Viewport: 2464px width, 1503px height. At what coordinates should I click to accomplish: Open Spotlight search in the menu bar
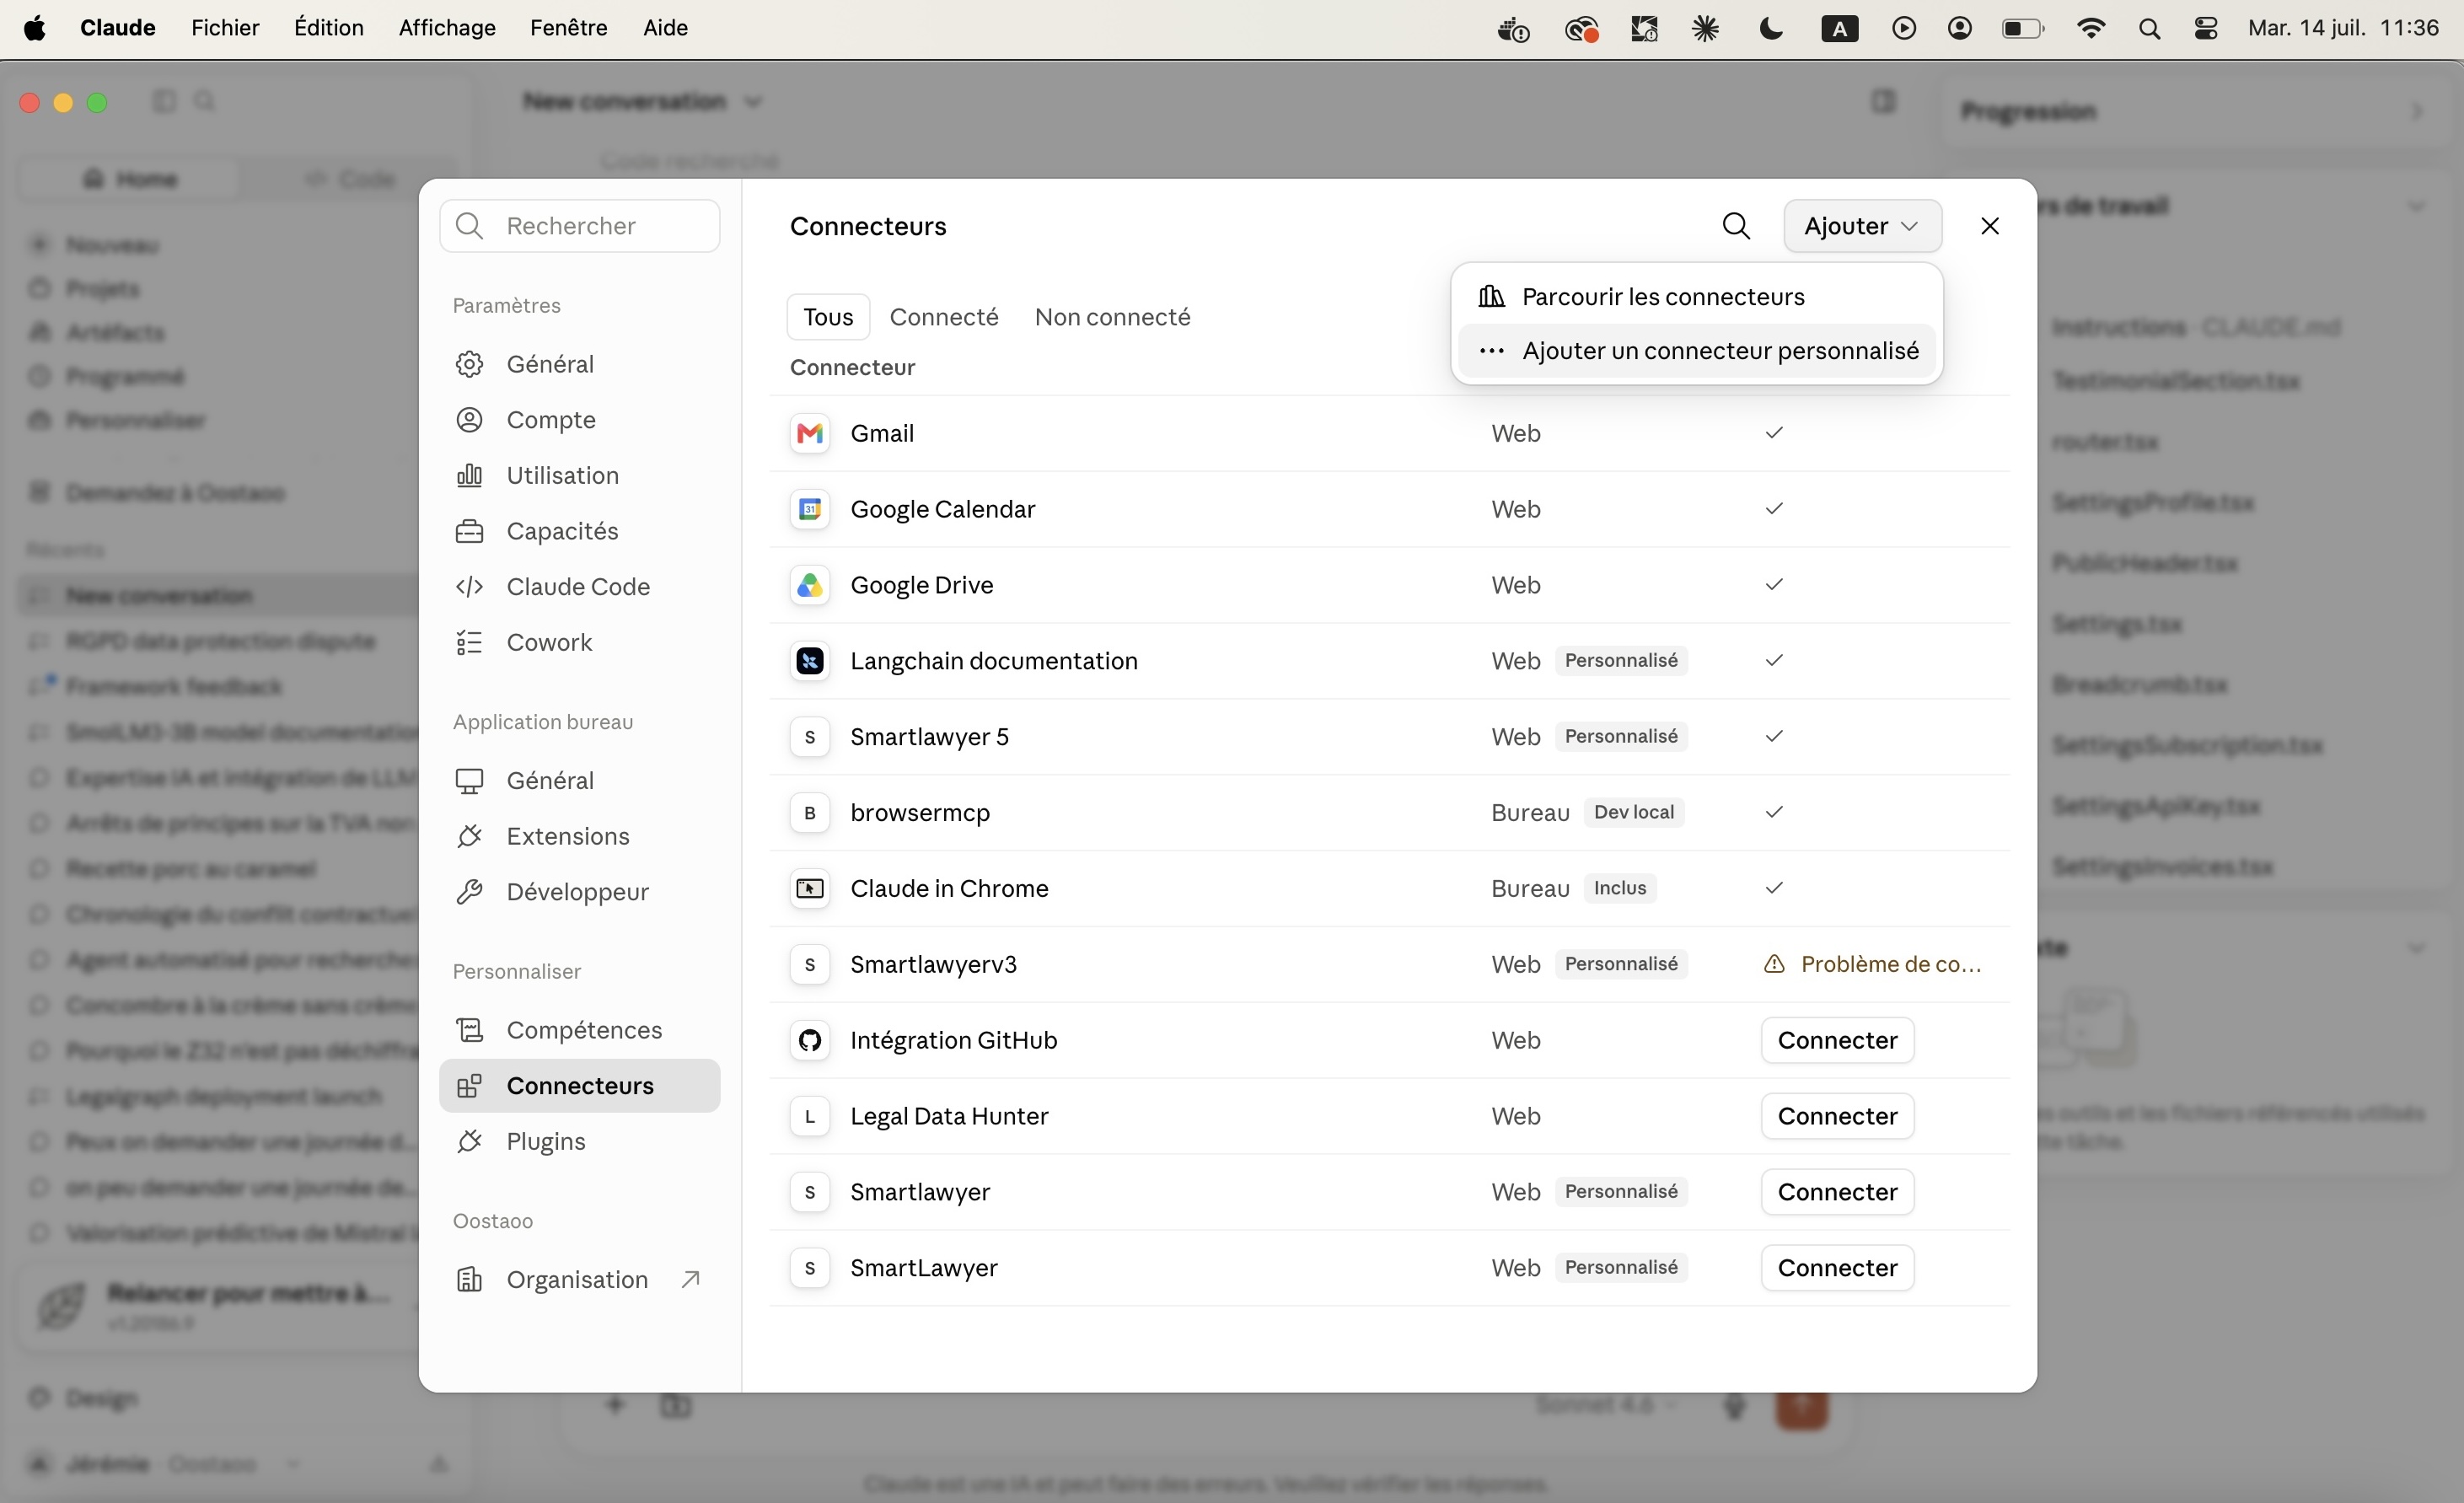[x=2149, y=28]
